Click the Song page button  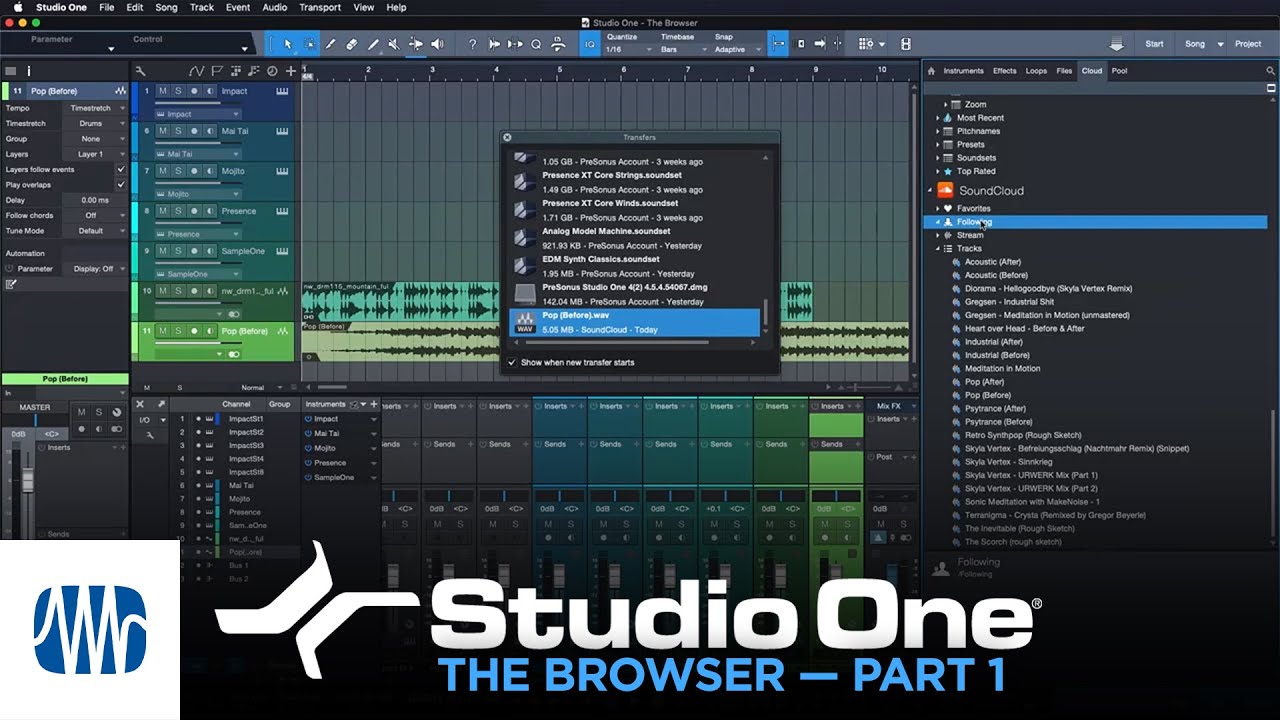pyautogui.click(x=1195, y=44)
